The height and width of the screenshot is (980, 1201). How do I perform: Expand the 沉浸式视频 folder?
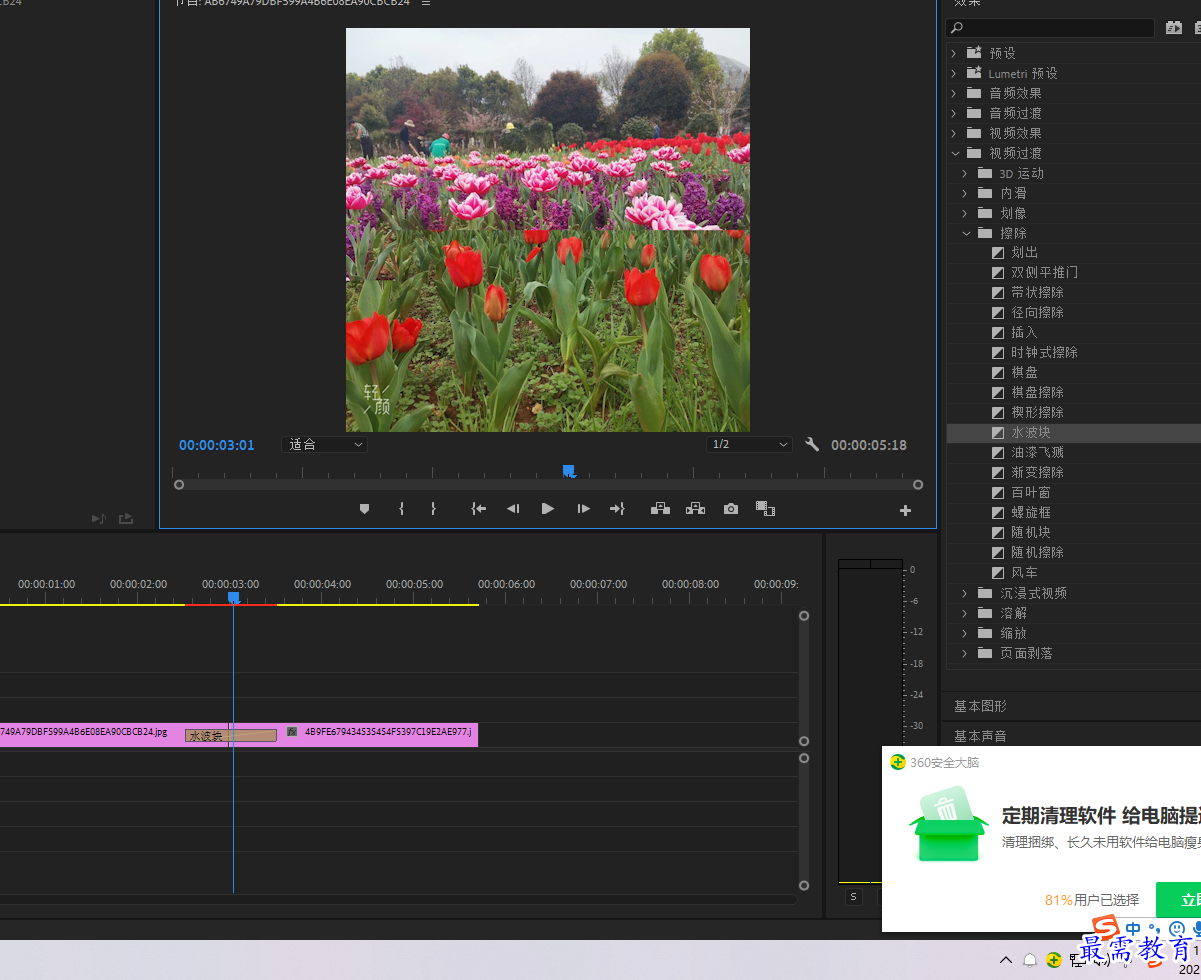coord(965,593)
